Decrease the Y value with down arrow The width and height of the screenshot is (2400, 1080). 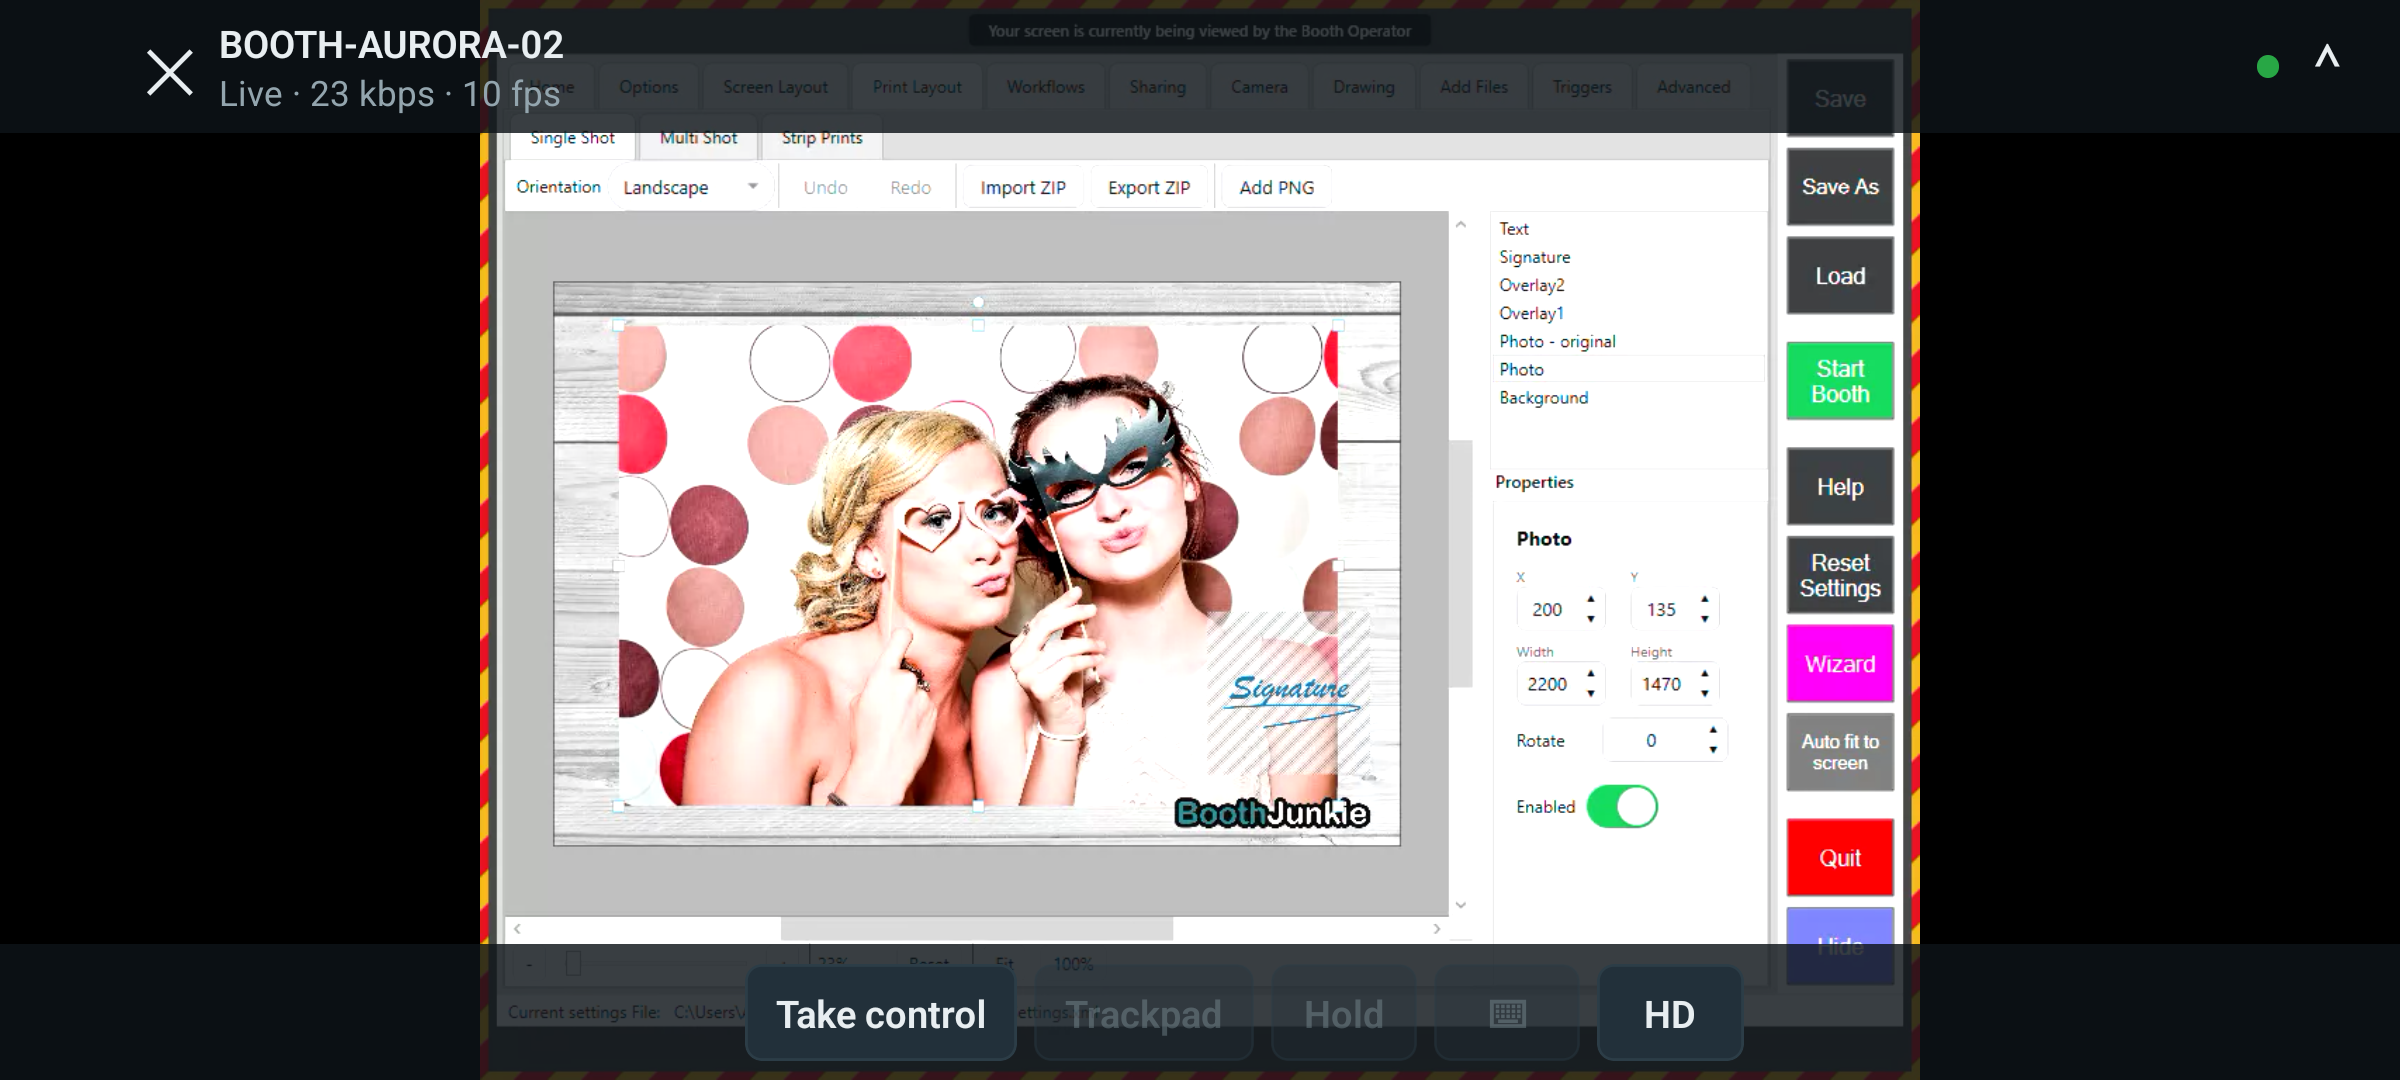coord(1704,619)
